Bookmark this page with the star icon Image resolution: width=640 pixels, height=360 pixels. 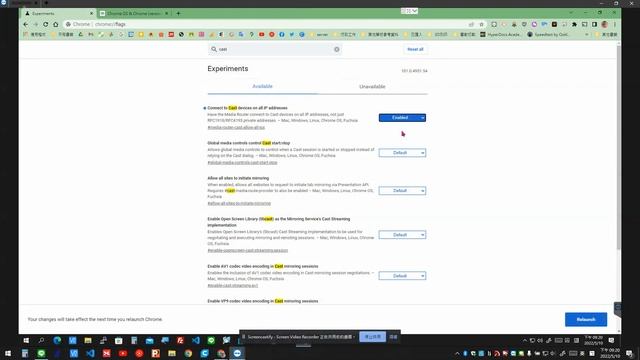point(481,24)
